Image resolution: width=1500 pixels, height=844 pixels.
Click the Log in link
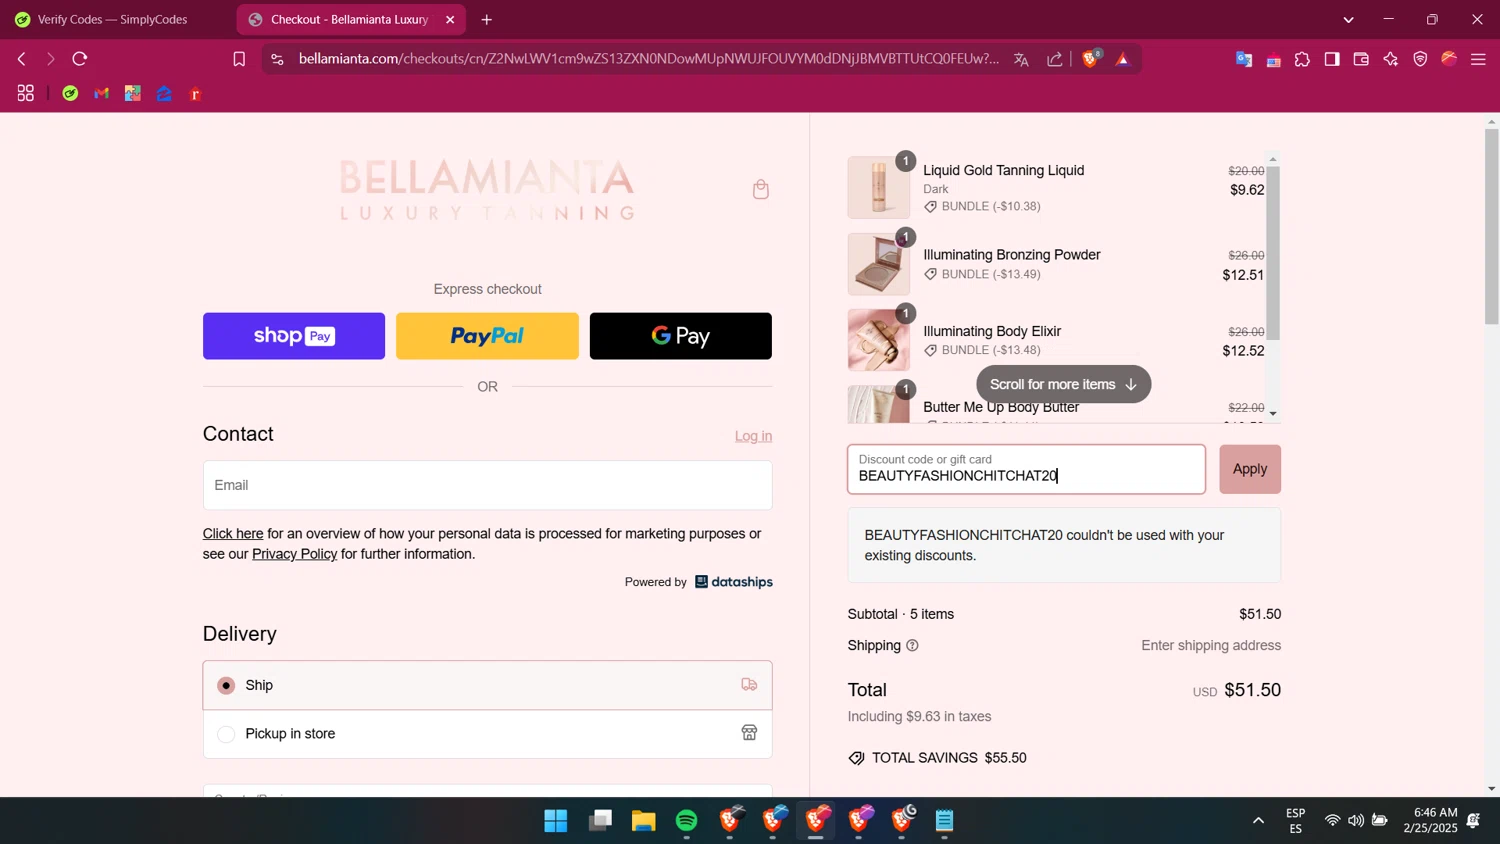[753, 436]
